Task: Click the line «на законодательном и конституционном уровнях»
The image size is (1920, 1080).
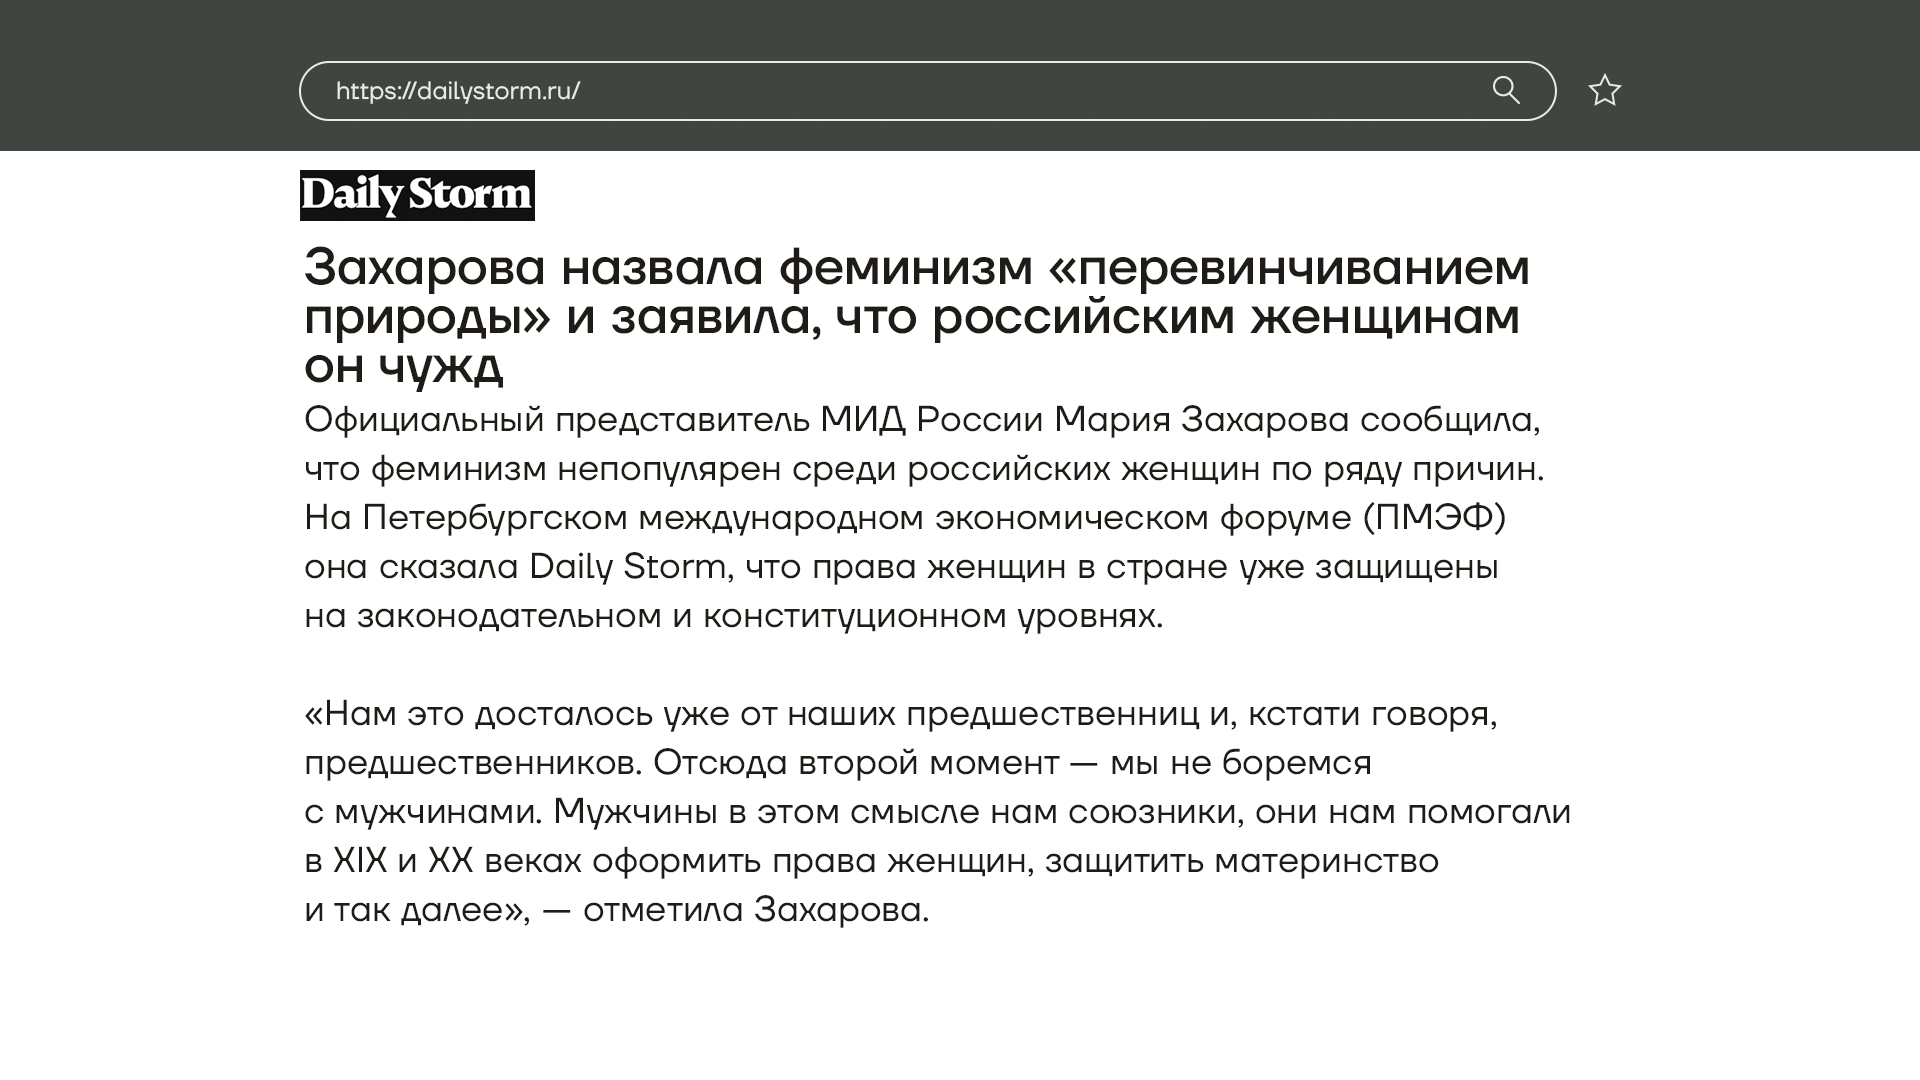Action: coord(733,616)
